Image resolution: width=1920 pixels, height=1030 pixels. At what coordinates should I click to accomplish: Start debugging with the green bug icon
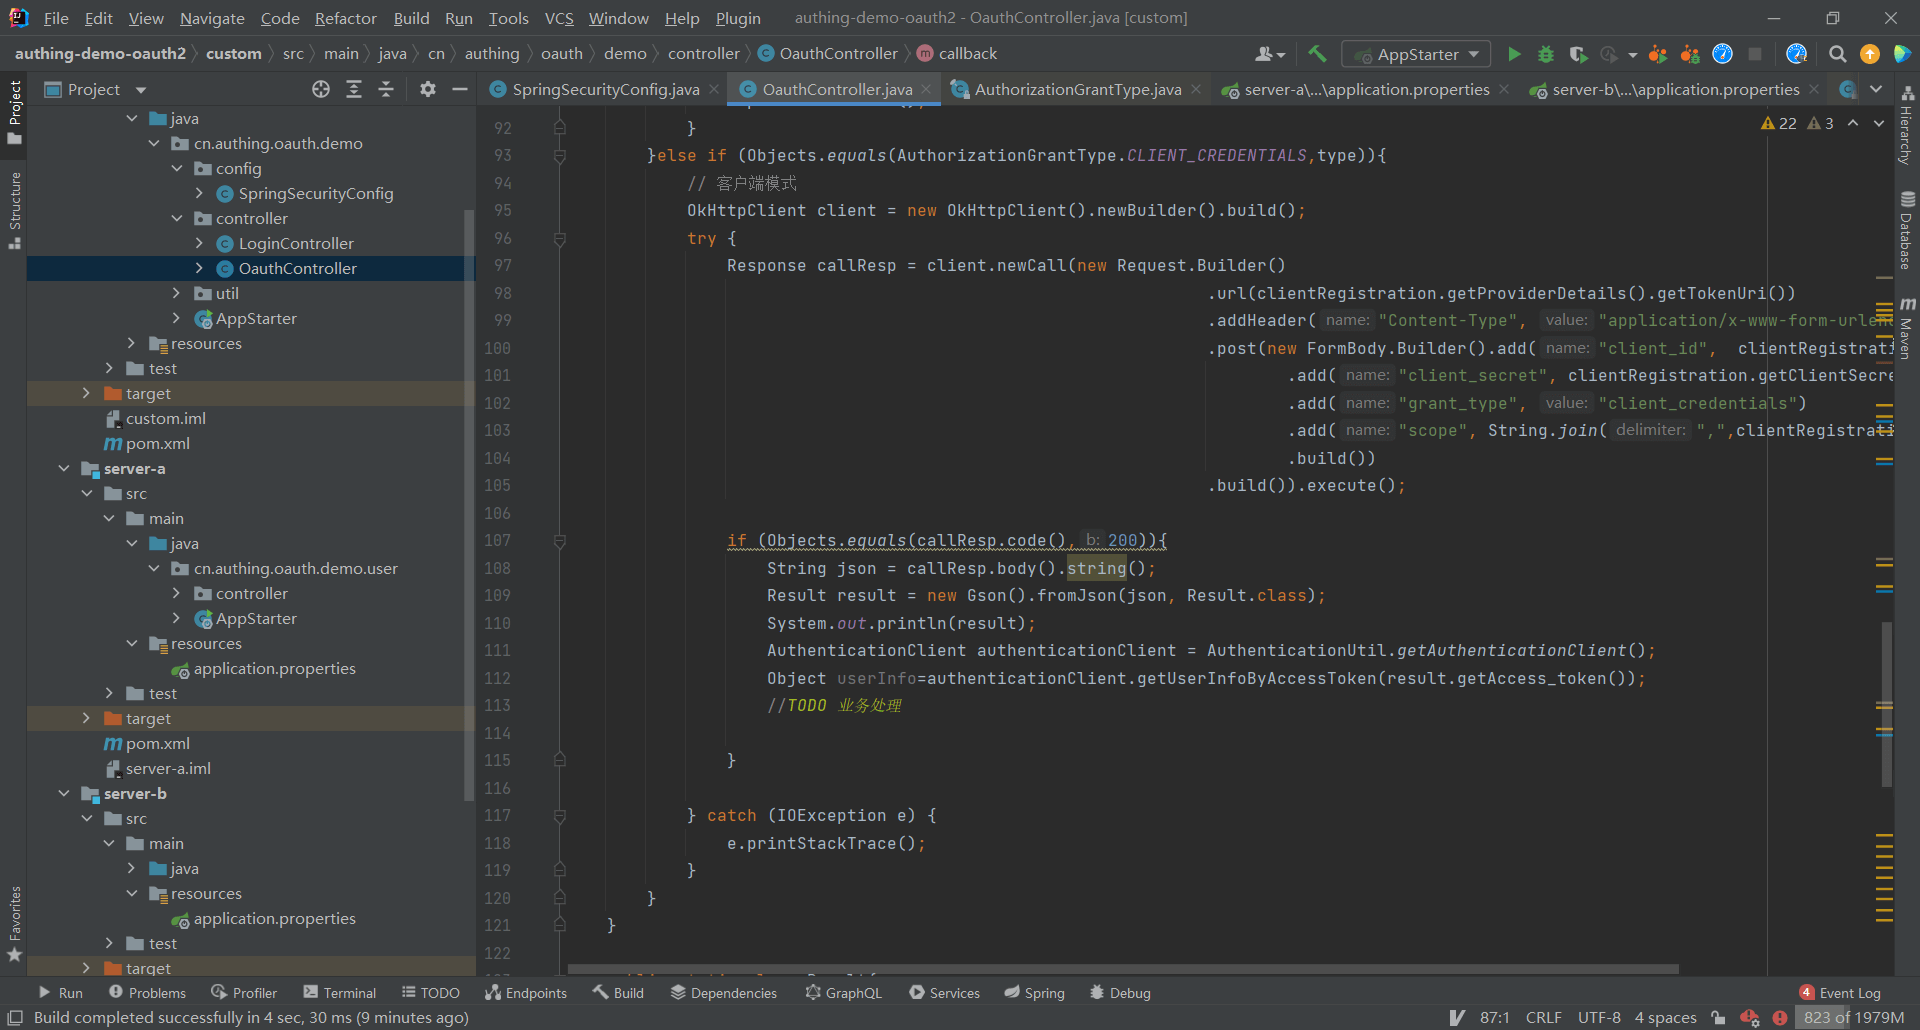click(x=1546, y=54)
